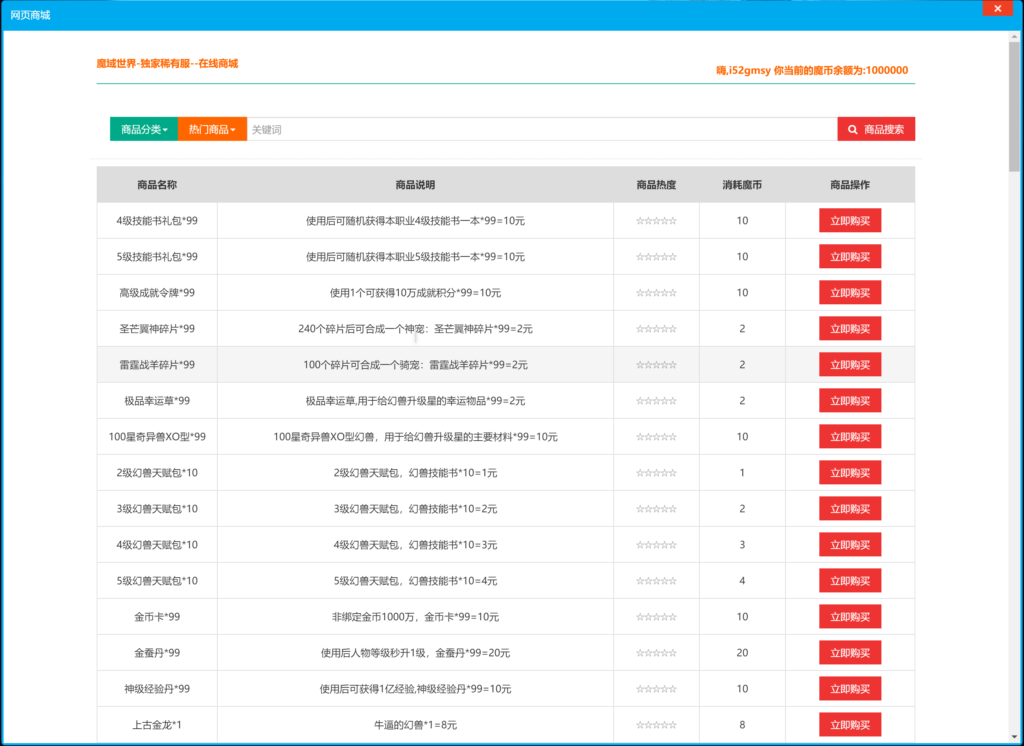The image size is (1024, 746).
Task: Select the 100星奇异兽XO型*99 name cell
Action: [x=157, y=436]
